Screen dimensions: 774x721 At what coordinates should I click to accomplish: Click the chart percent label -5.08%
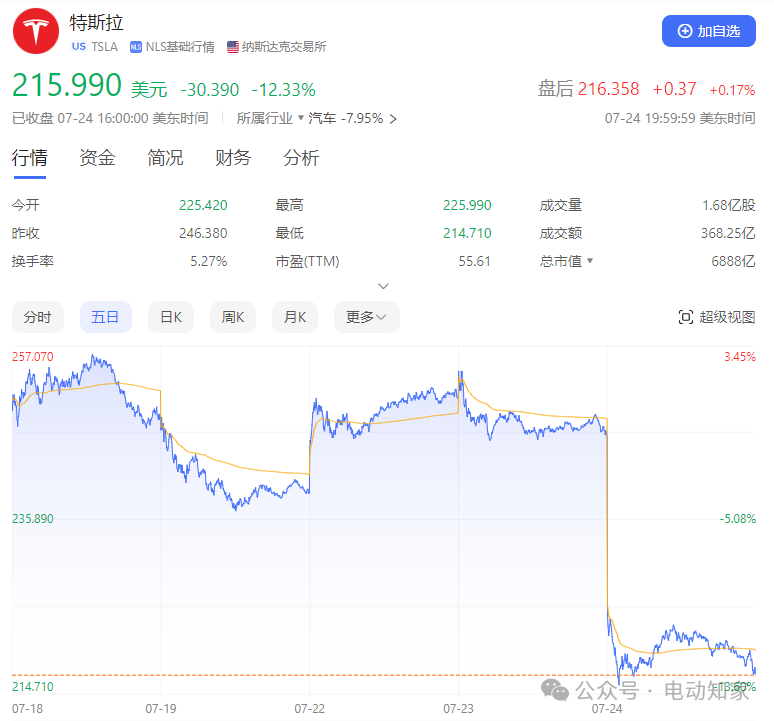click(x=737, y=519)
